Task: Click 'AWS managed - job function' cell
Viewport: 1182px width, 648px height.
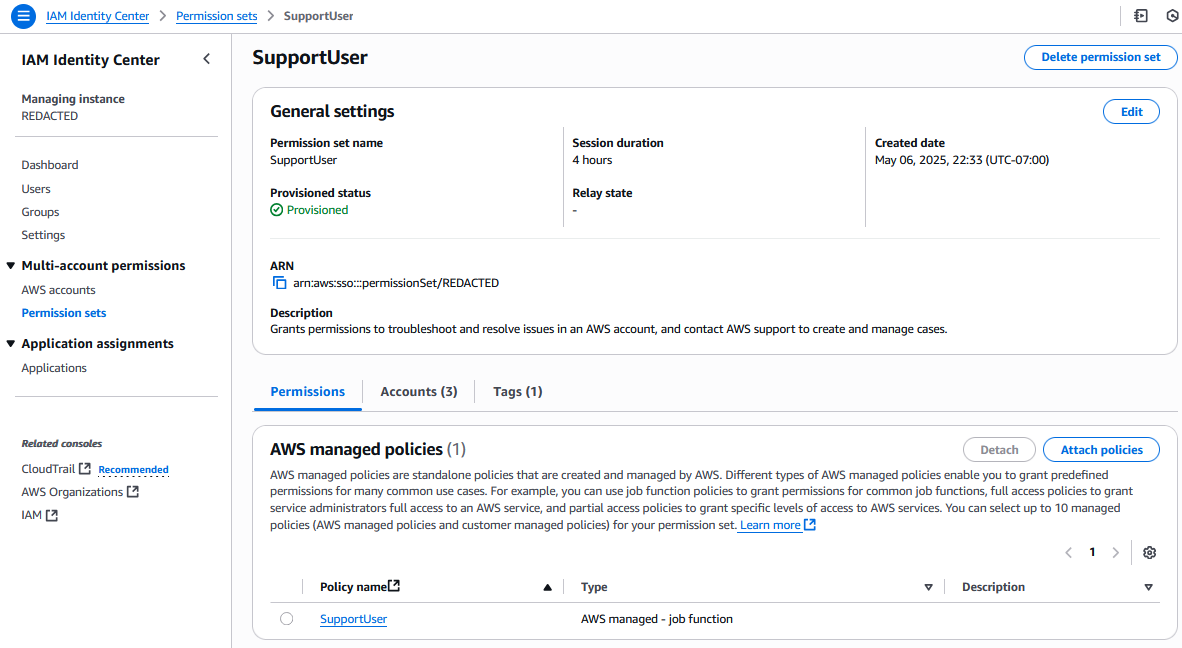Action: tap(657, 619)
